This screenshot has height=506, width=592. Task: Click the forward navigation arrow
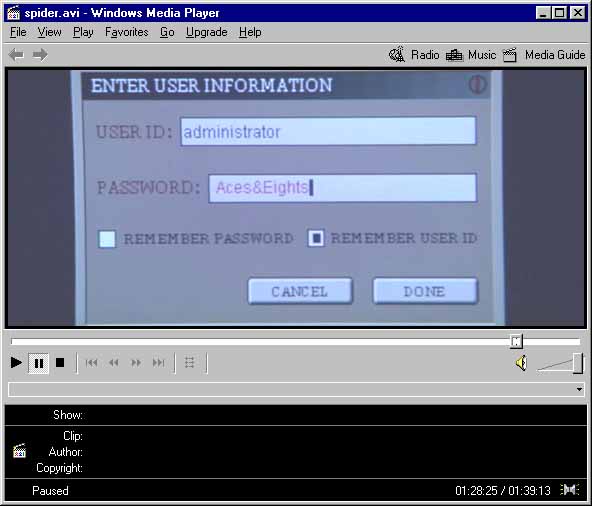coord(40,55)
